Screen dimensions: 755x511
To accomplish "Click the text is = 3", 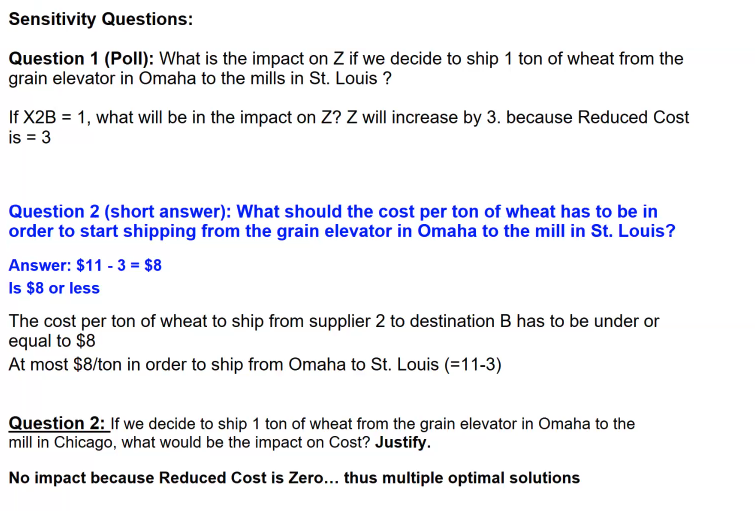I will [29, 138].
